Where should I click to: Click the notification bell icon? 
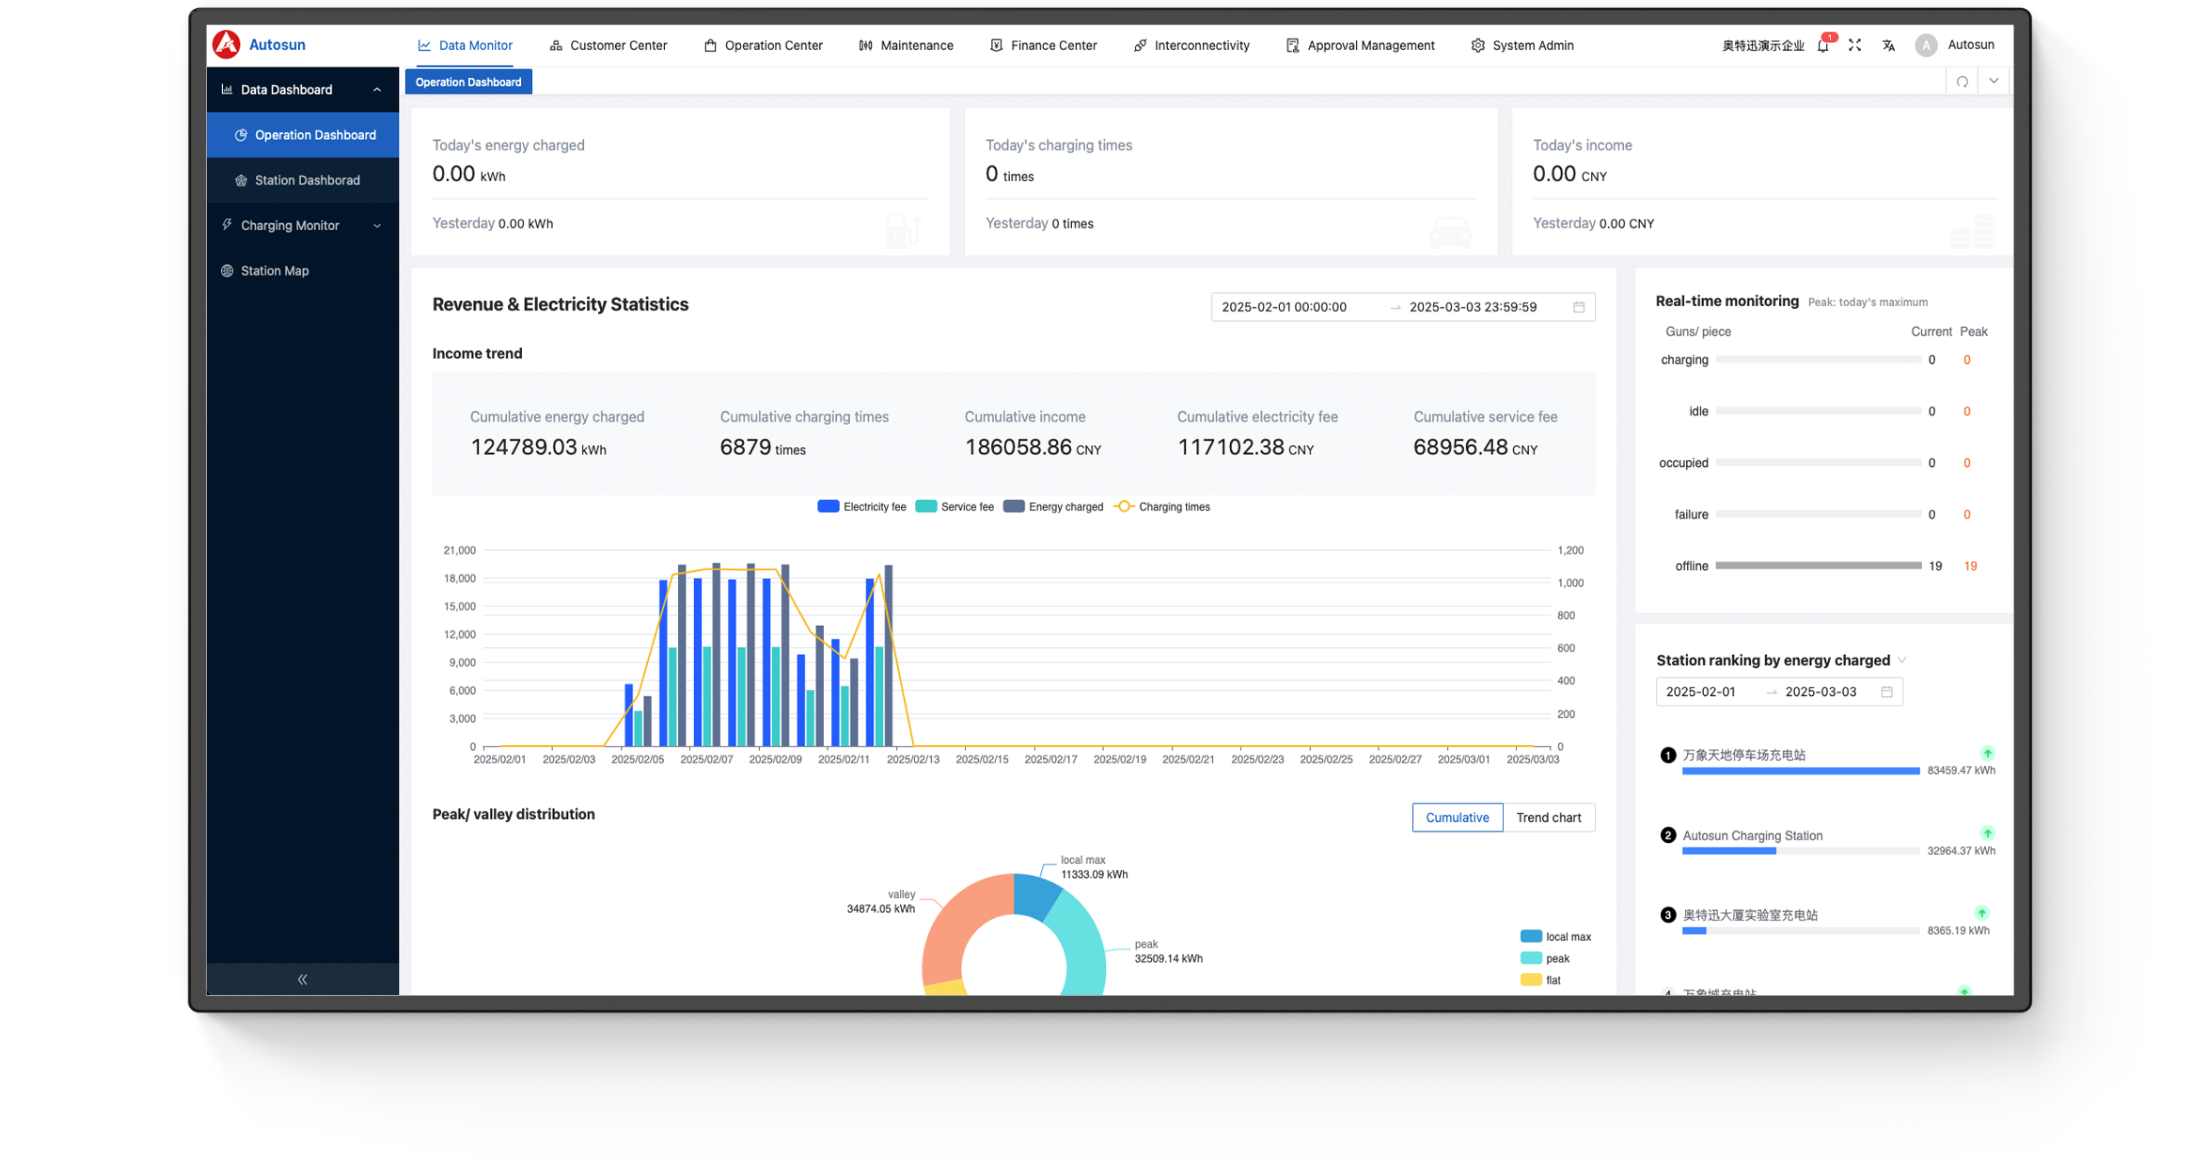[1822, 46]
